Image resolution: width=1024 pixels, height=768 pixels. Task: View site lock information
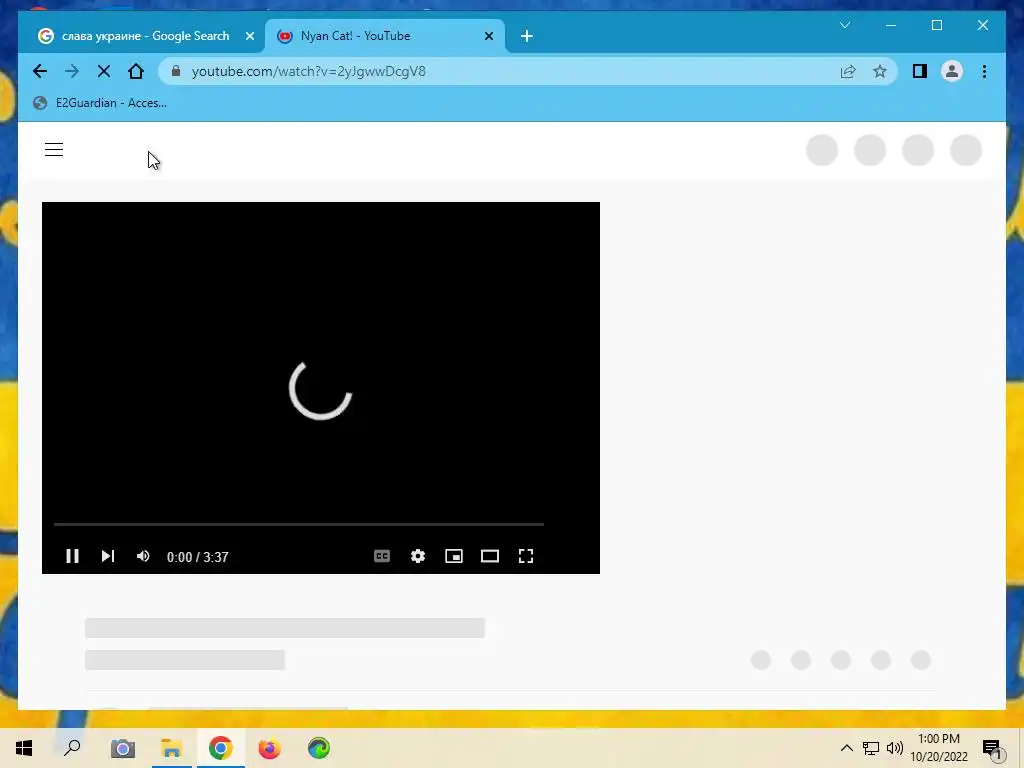click(x=176, y=71)
